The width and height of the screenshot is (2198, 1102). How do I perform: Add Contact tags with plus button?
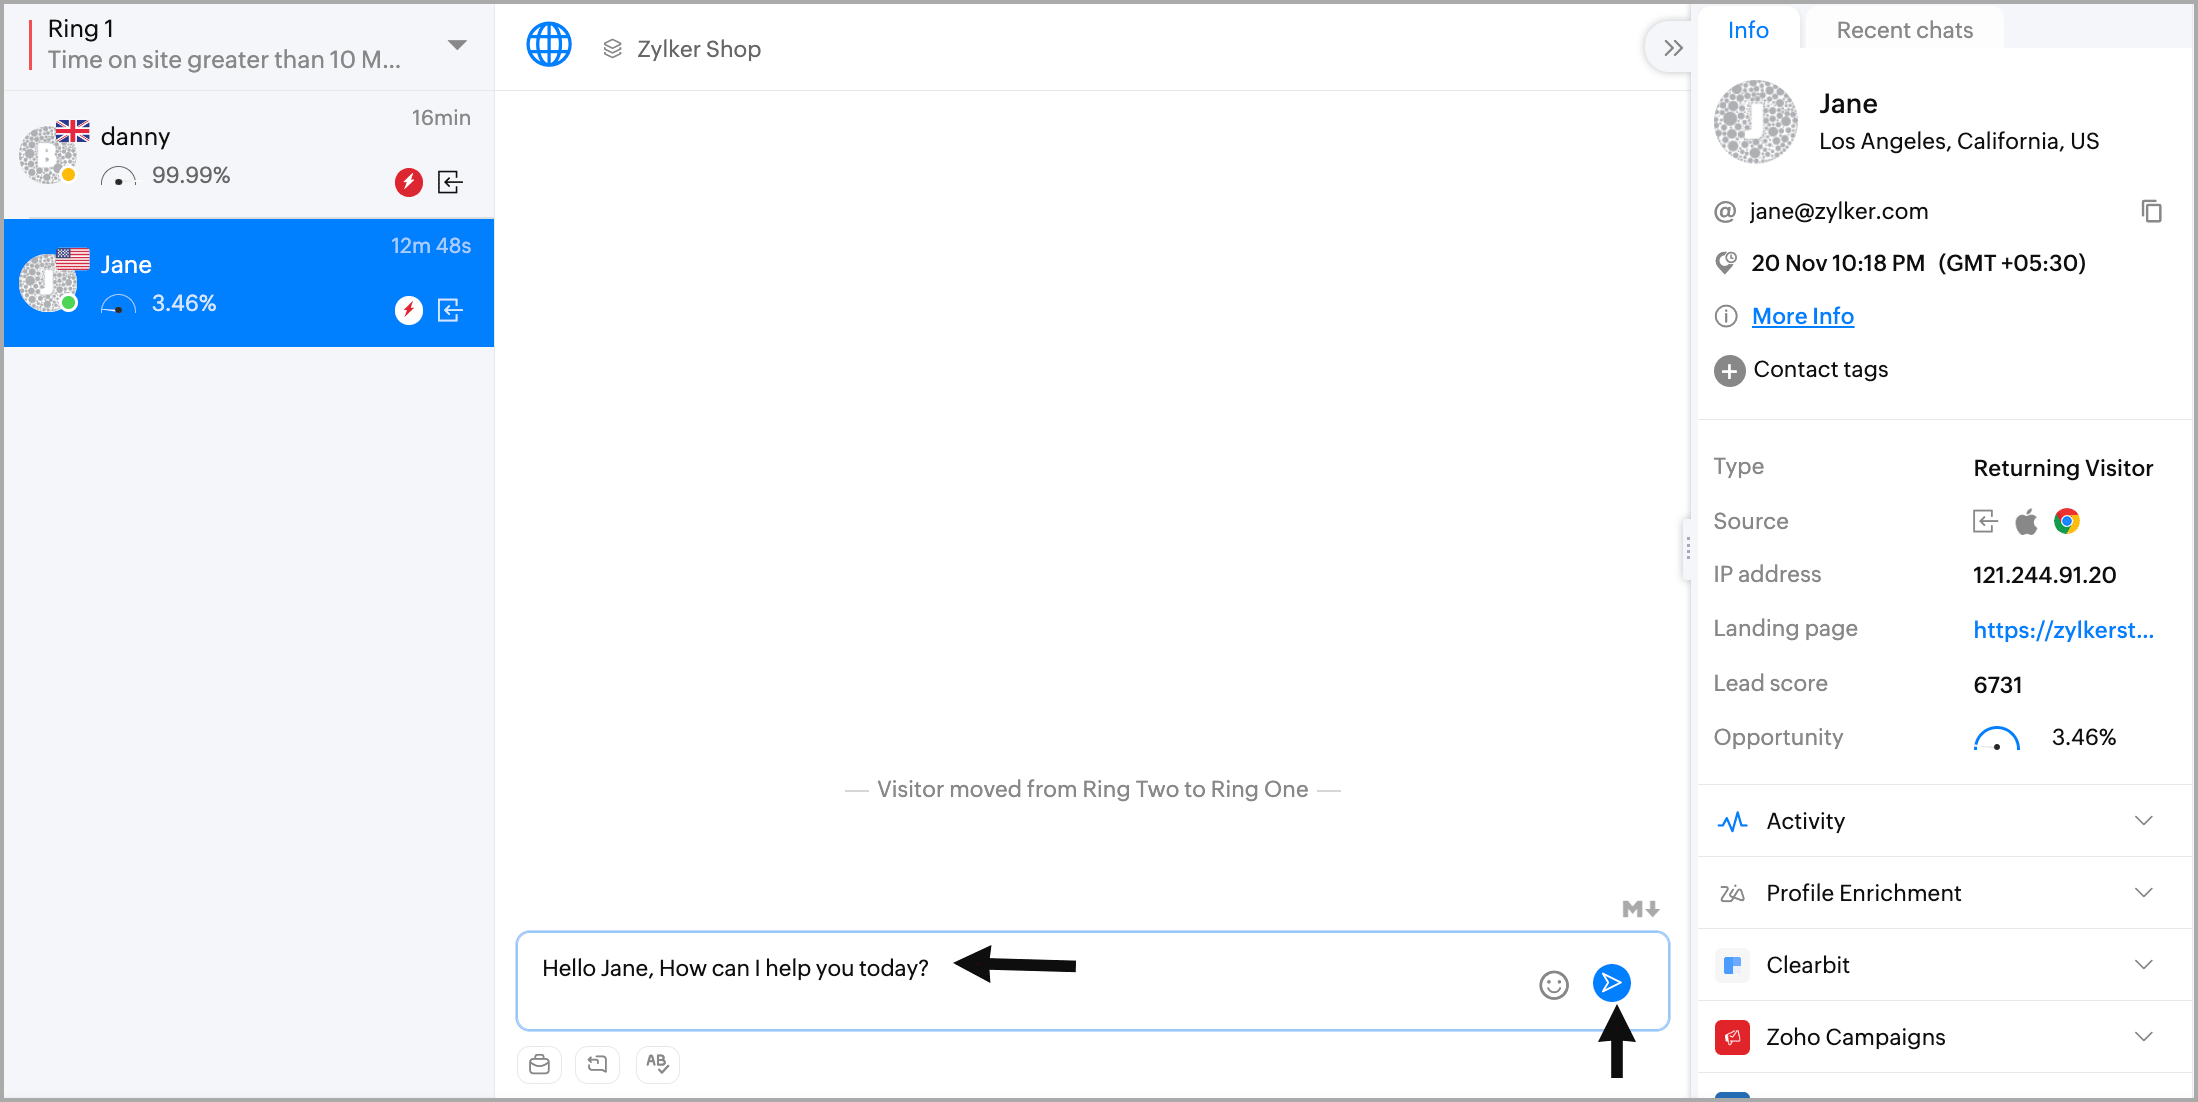pos(1729,371)
